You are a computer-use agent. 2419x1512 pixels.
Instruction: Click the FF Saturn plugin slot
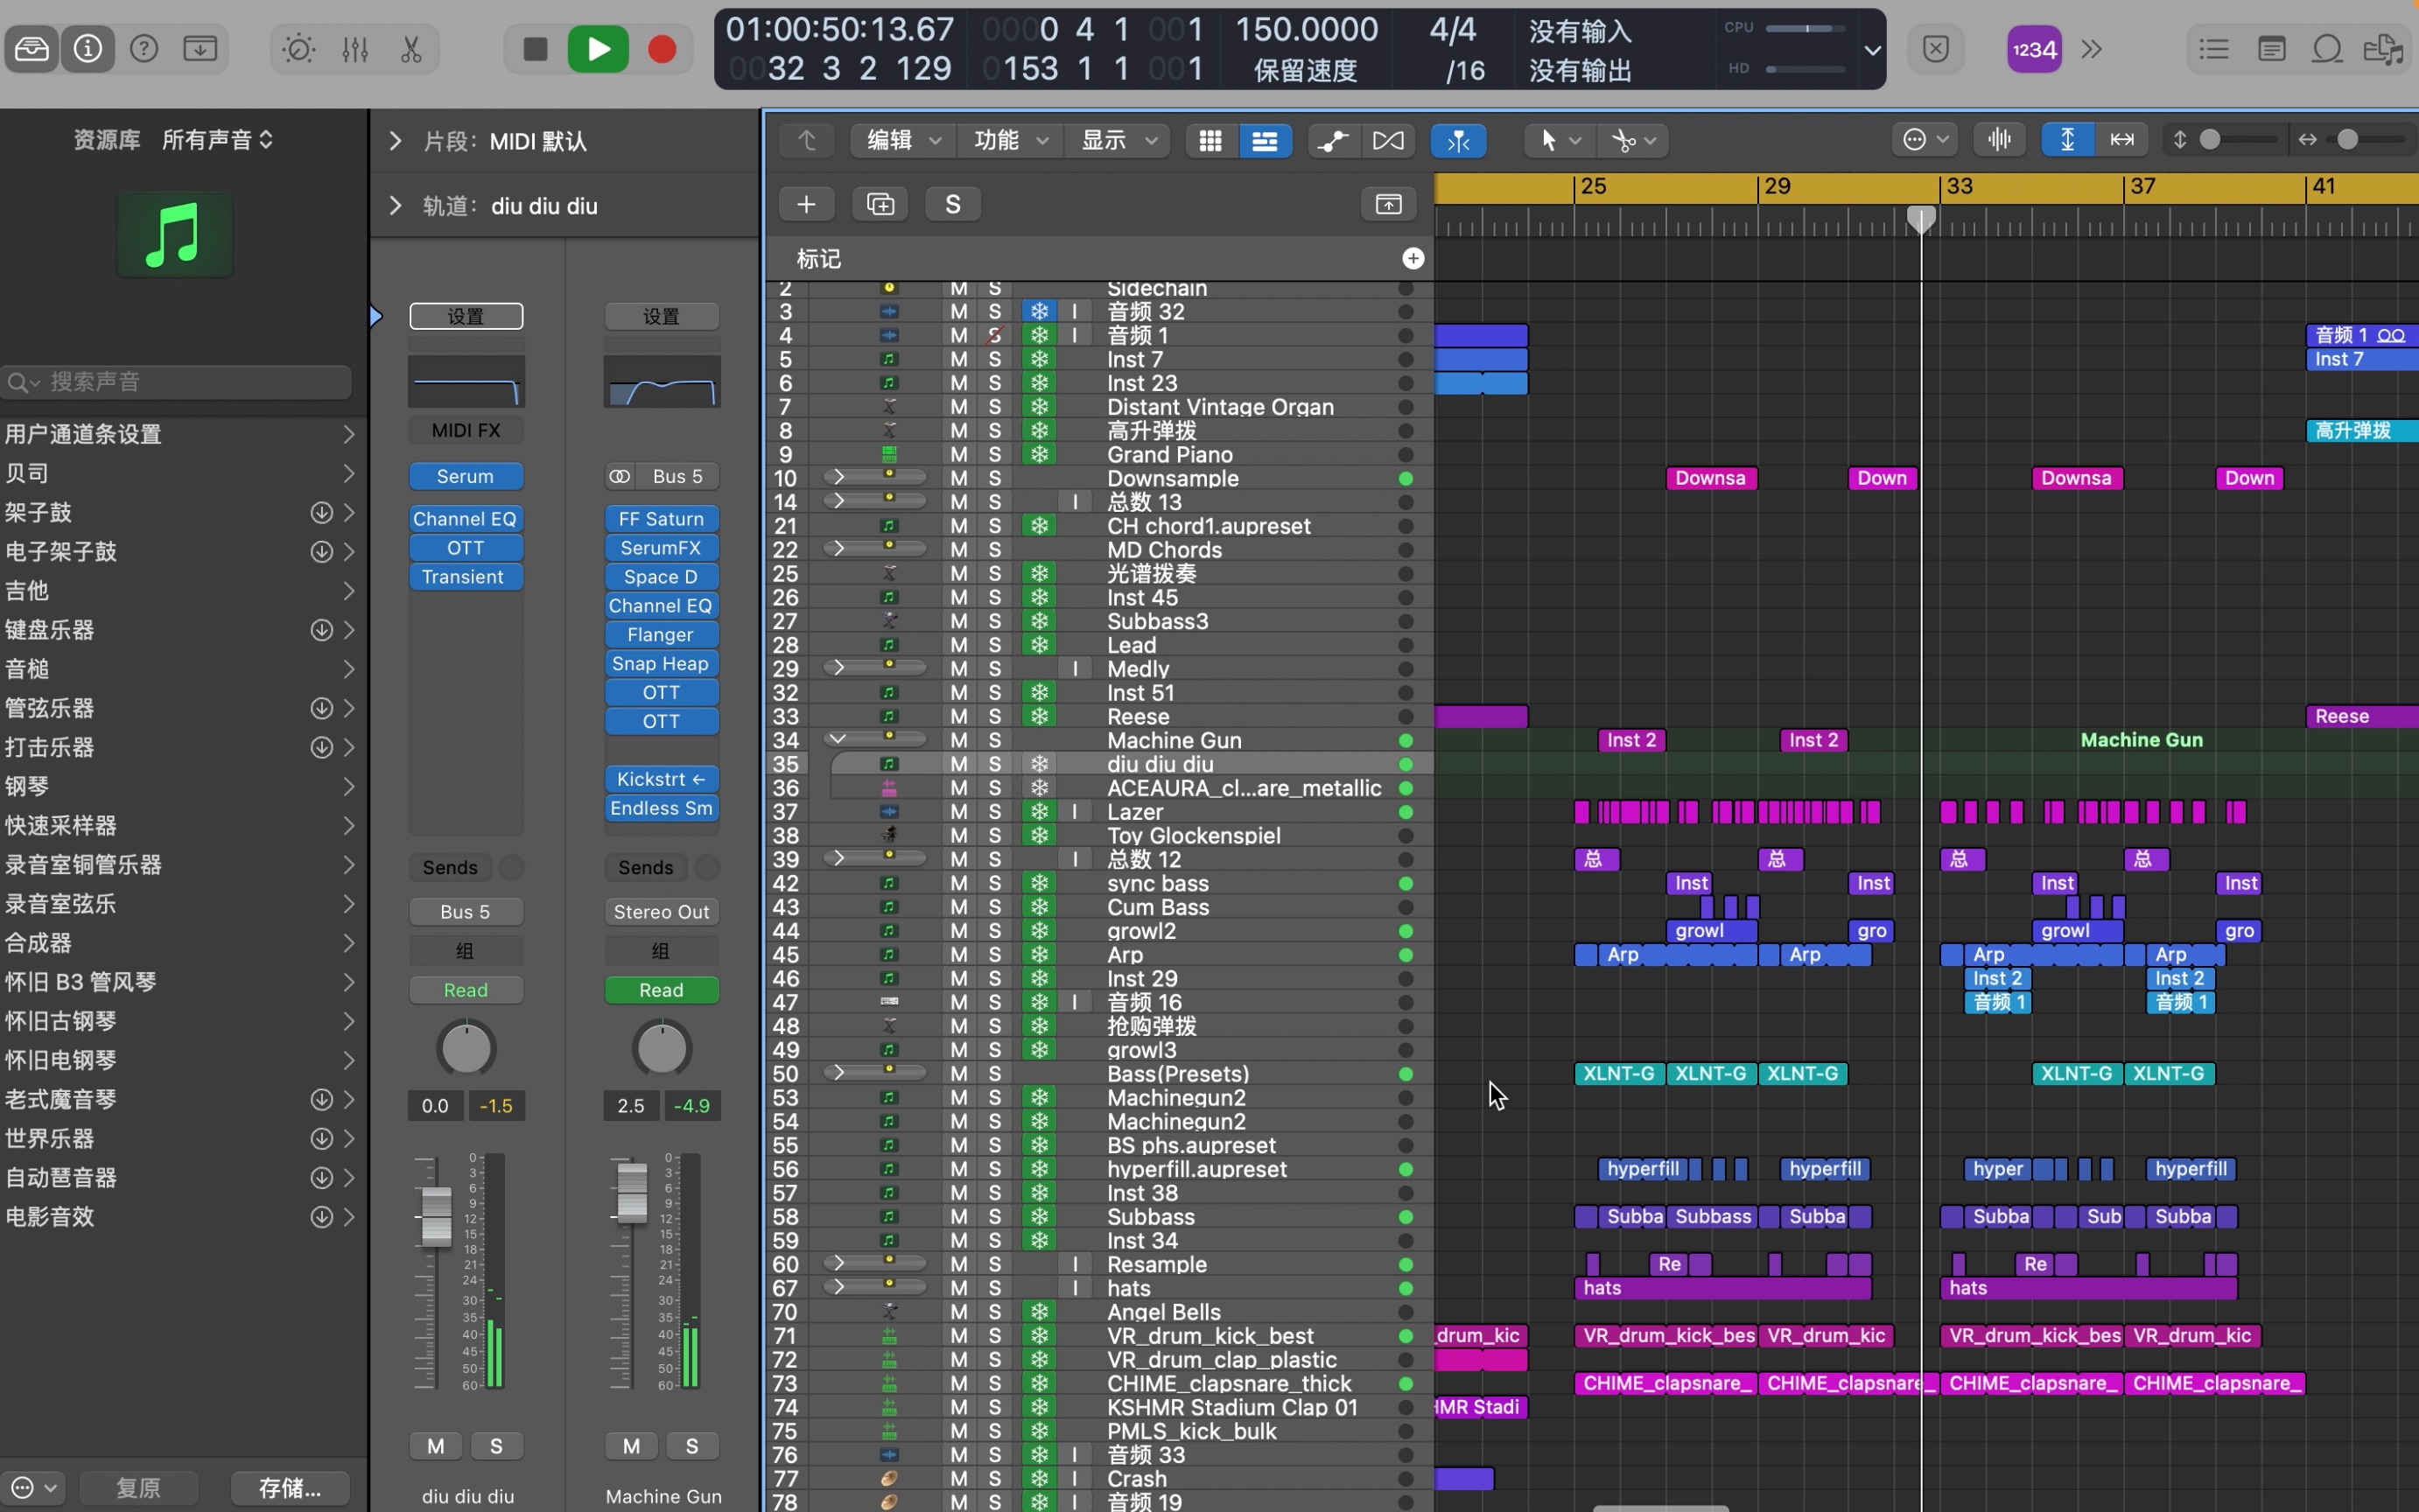coord(661,519)
